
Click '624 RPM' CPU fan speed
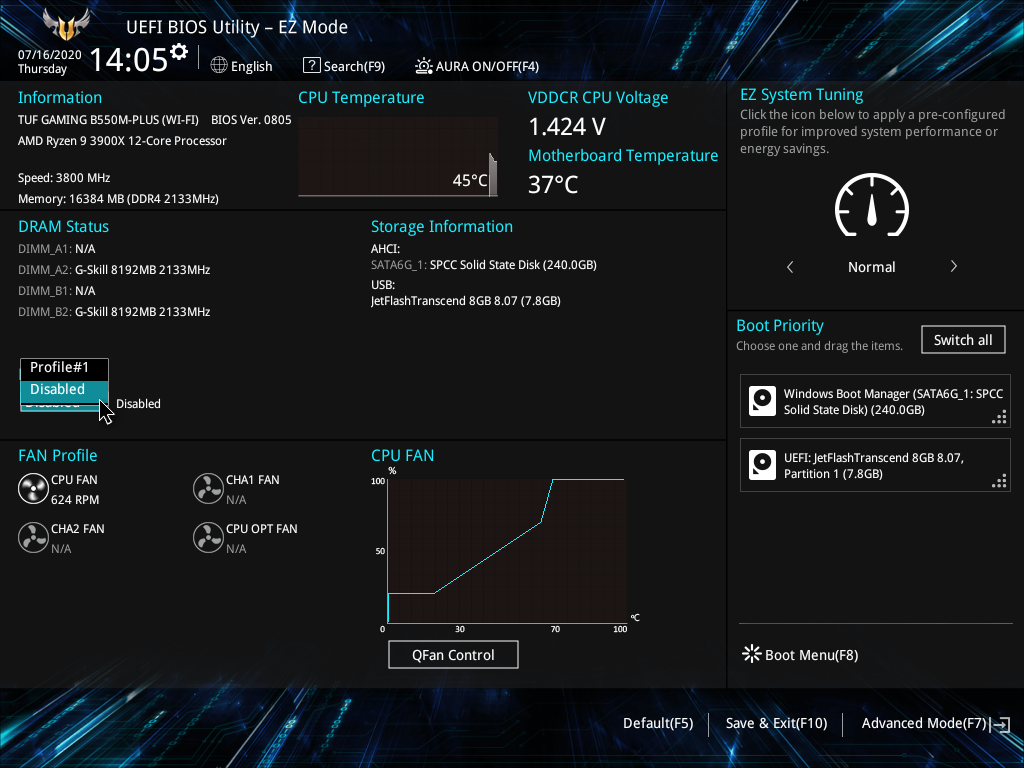(75, 500)
